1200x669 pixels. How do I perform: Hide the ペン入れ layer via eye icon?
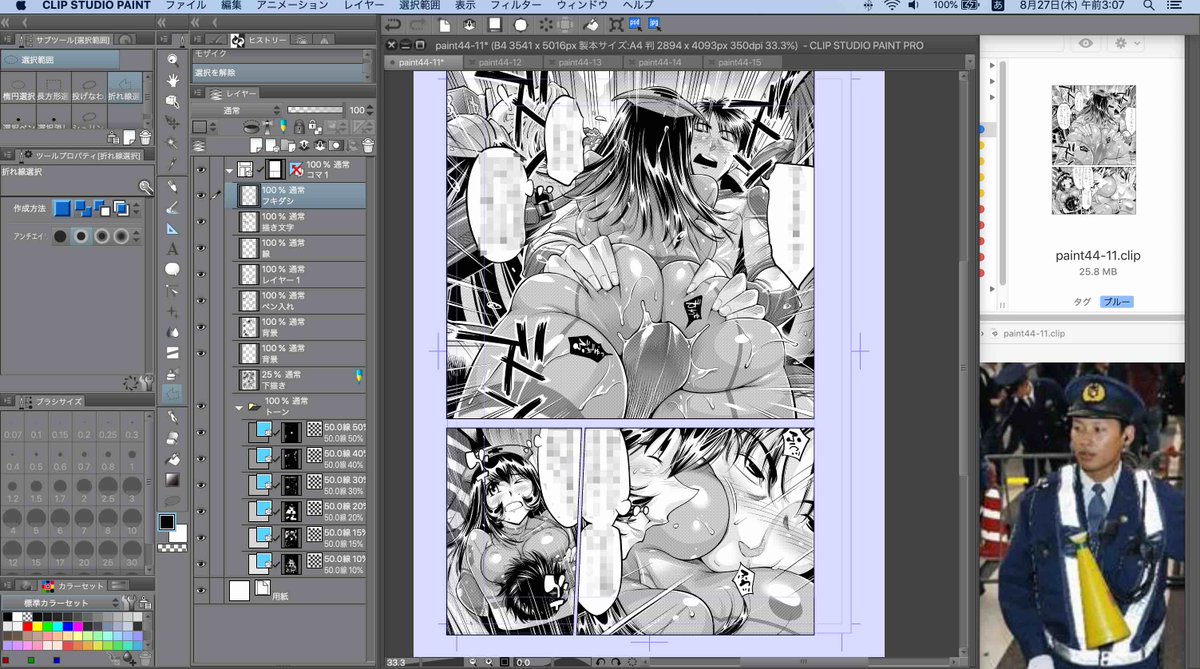coord(200,301)
